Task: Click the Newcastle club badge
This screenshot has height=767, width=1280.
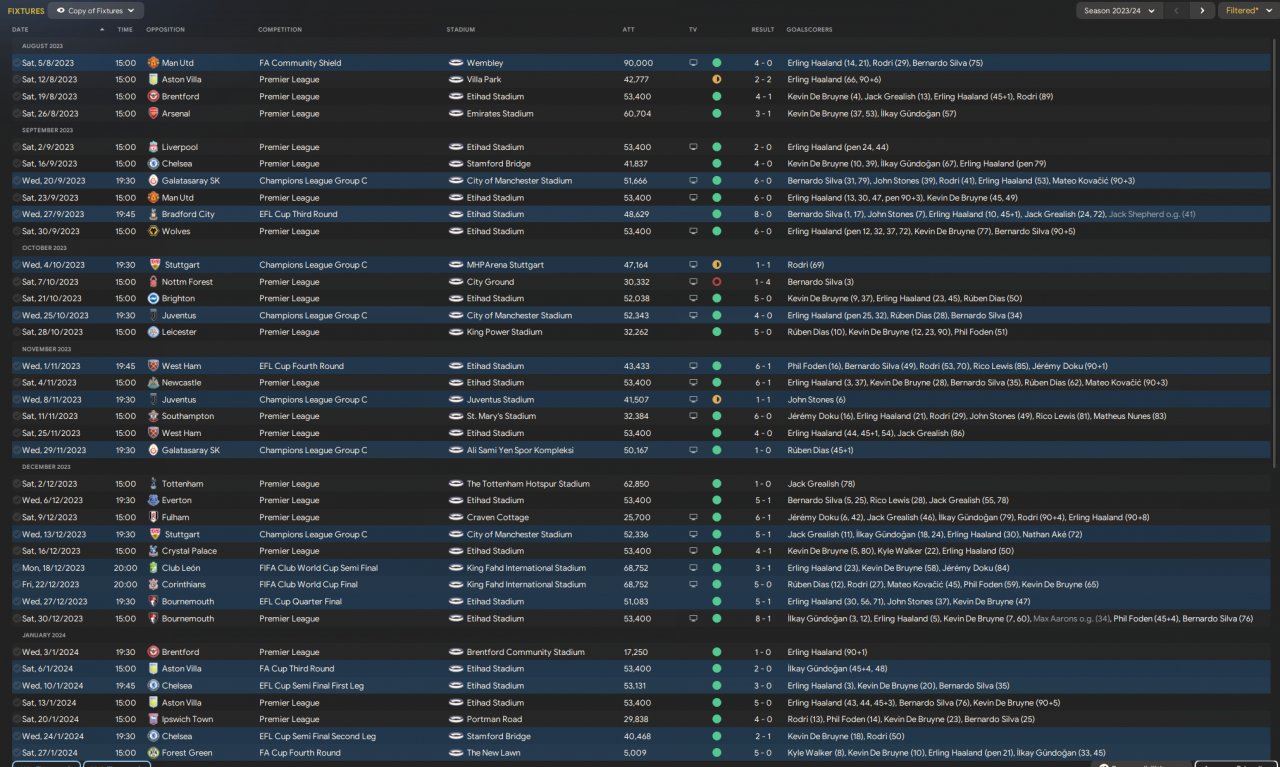Action: [153, 383]
